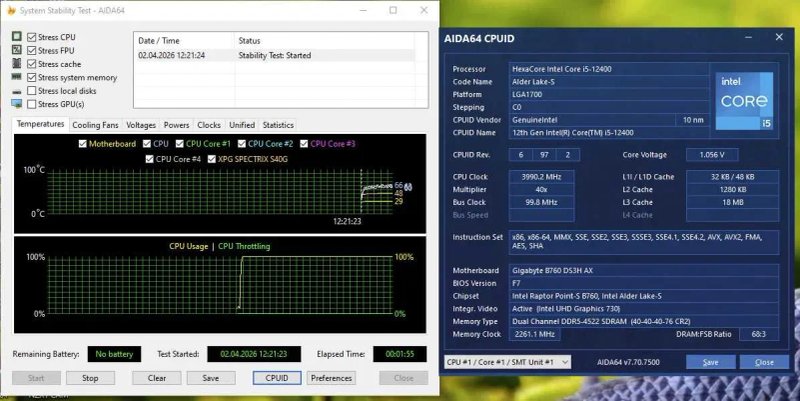This screenshot has width=800, height=401.
Task: Click the 10 nm process field
Action: (x=693, y=120)
